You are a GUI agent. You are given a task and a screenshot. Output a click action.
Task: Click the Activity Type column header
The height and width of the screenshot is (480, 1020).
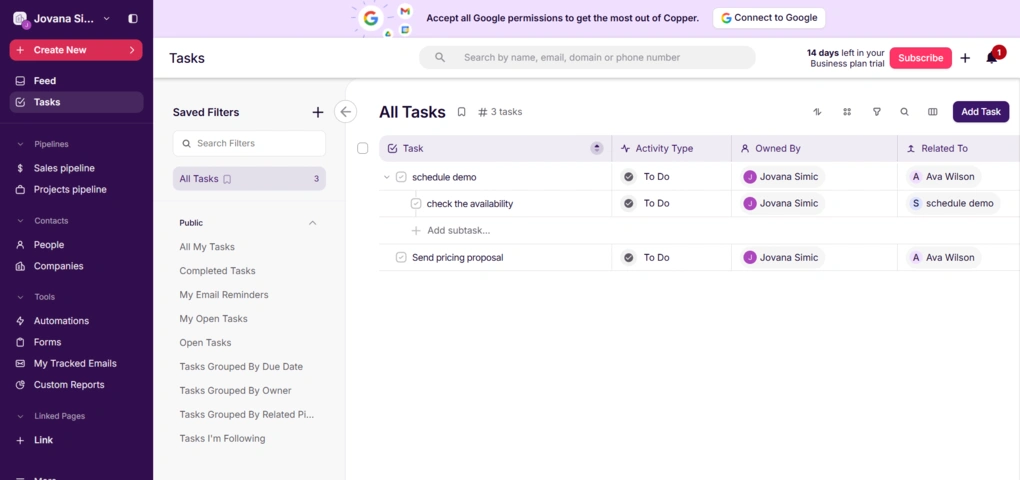[671, 148]
